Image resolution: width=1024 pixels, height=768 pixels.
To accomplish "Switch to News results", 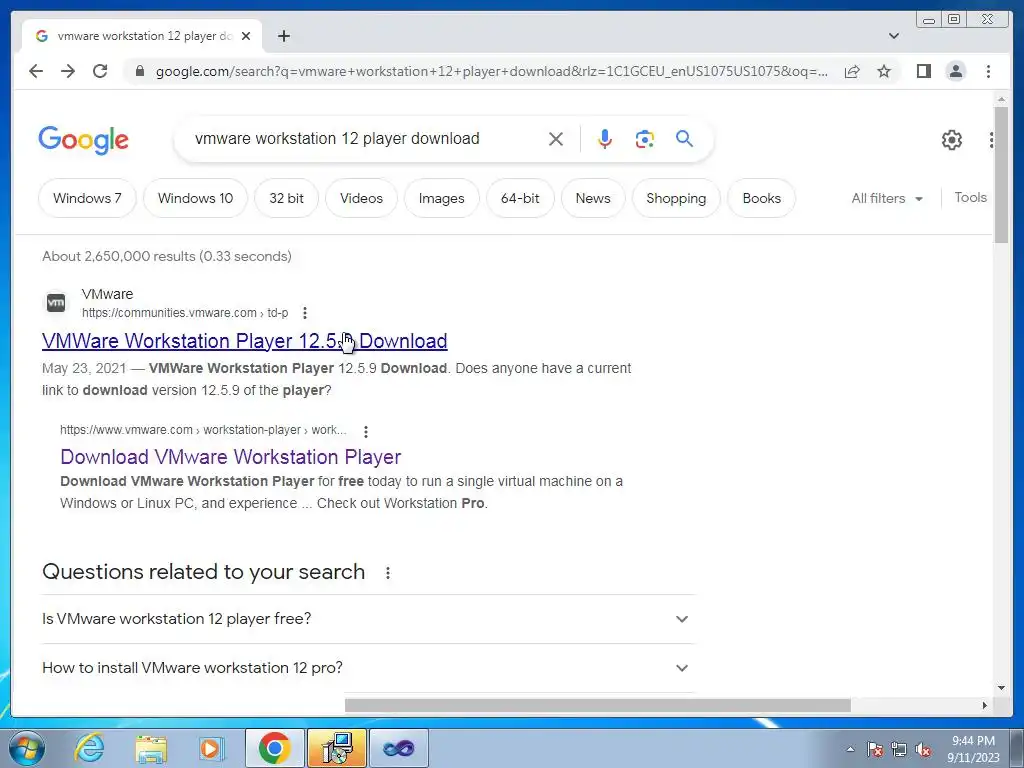I will point(592,198).
